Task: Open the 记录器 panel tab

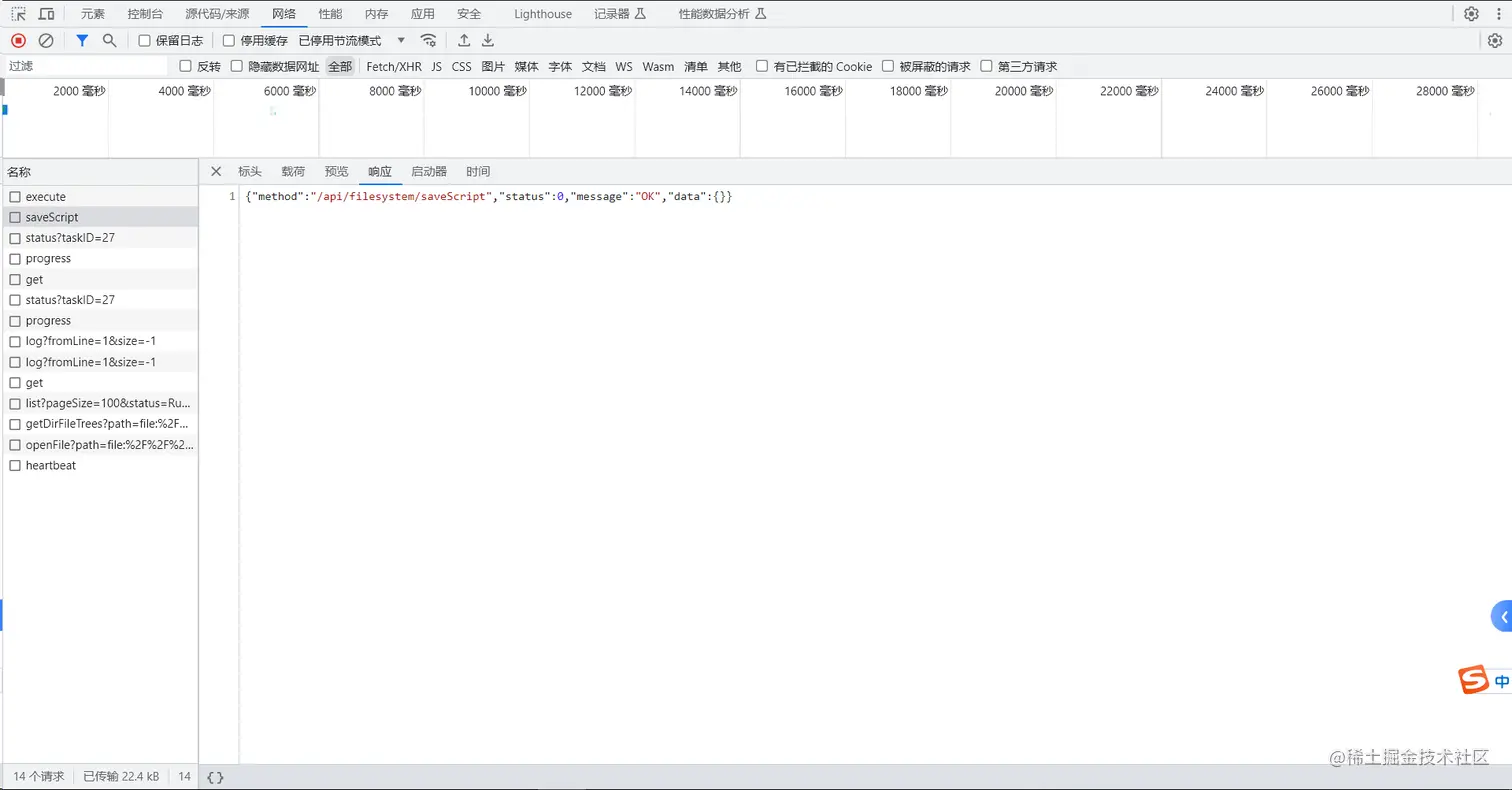Action: tap(620, 14)
